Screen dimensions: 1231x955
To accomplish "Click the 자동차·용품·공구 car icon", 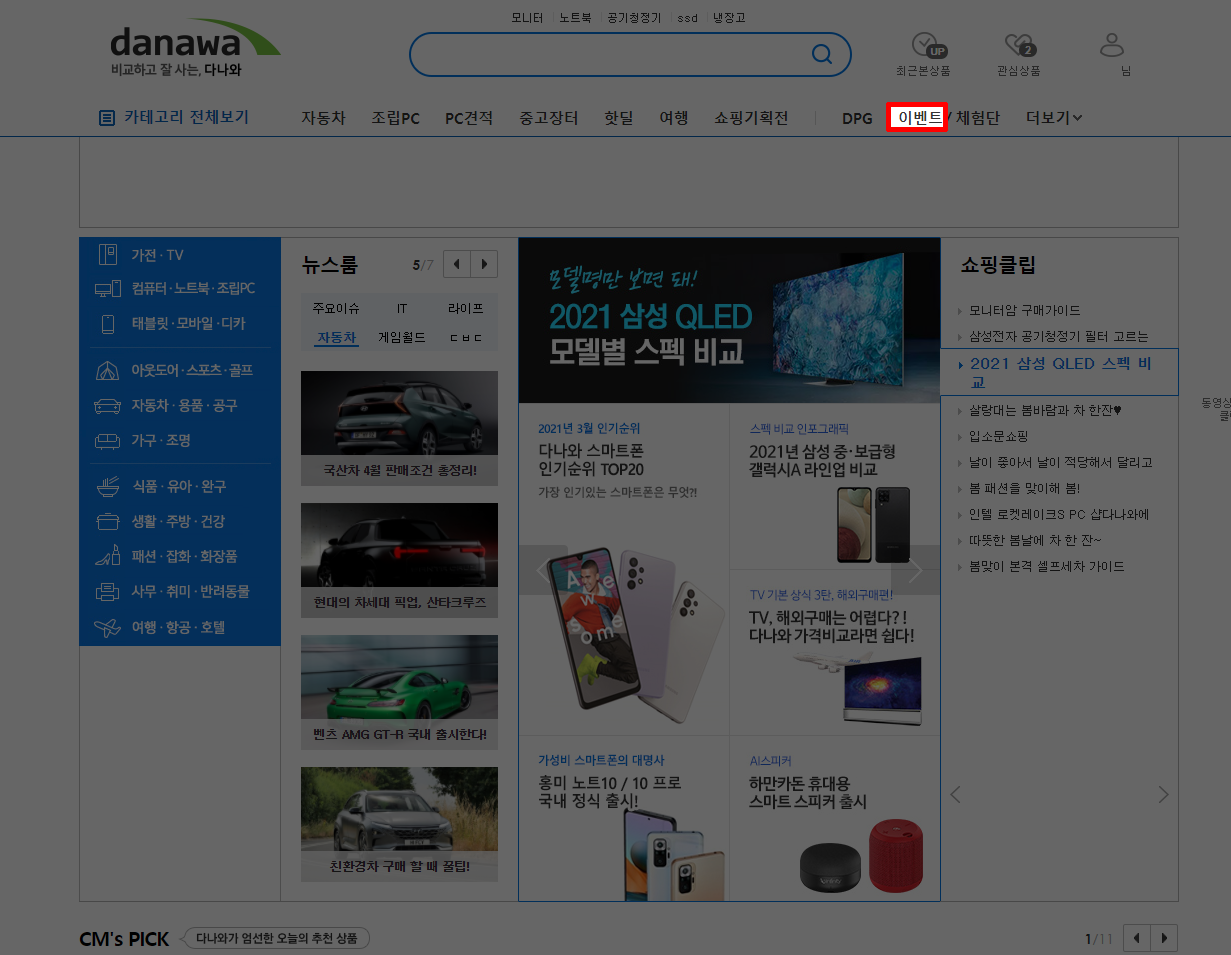I will (108, 406).
